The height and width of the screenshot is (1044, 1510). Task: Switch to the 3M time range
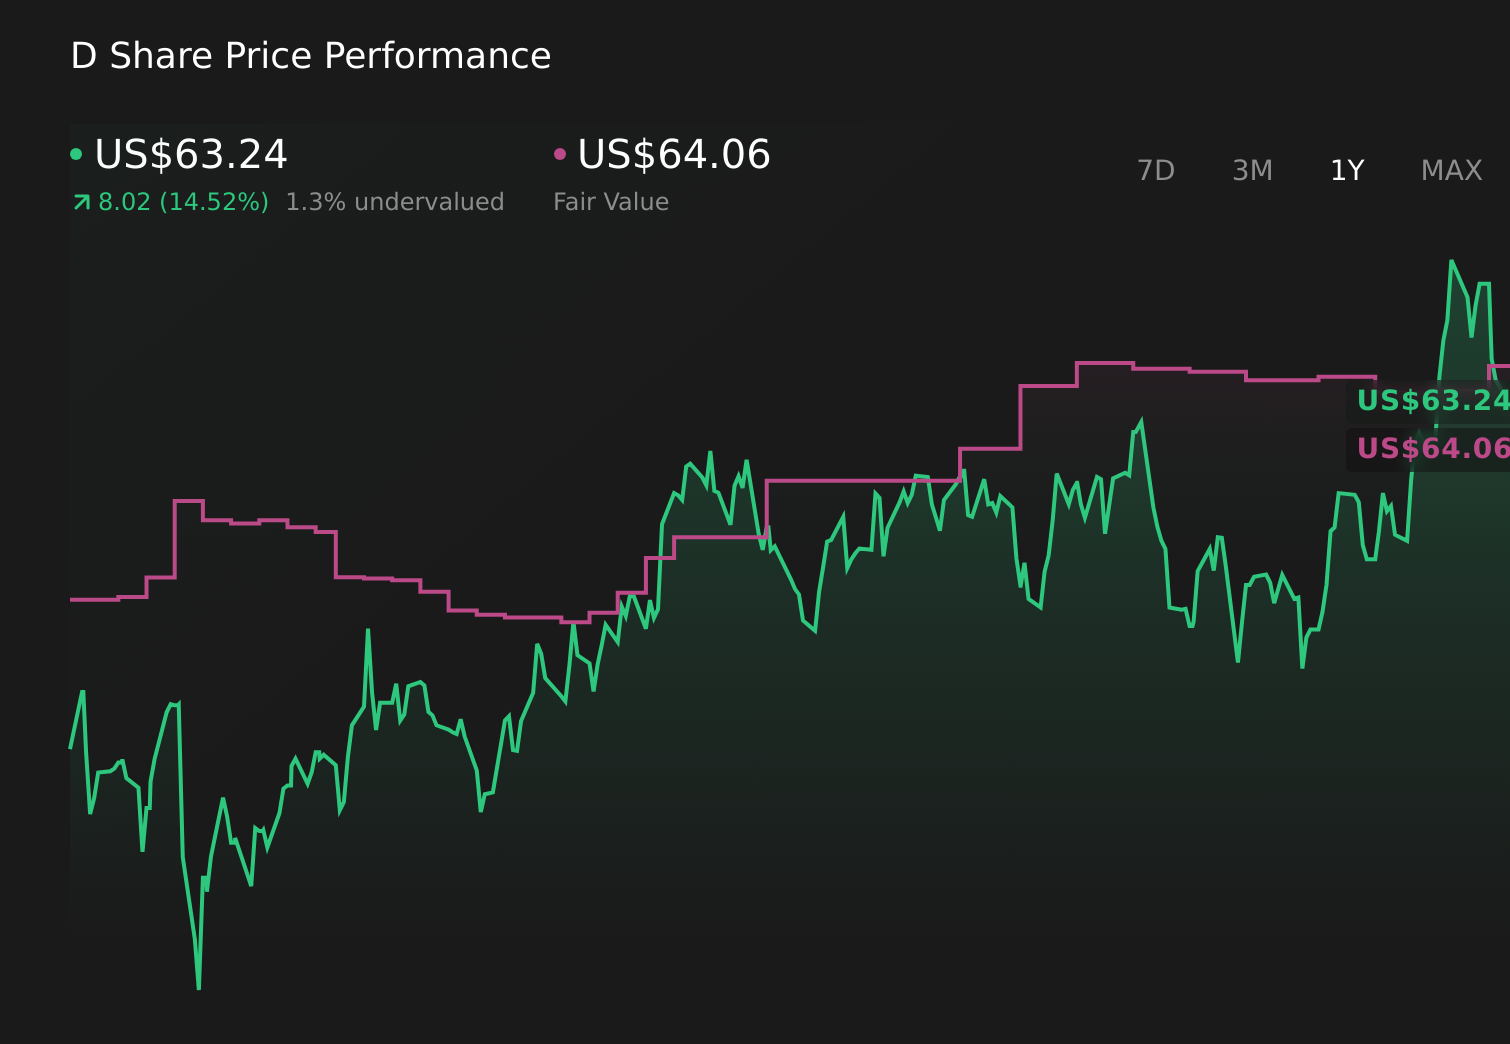pyautogui.click(x=1251, y=171)
